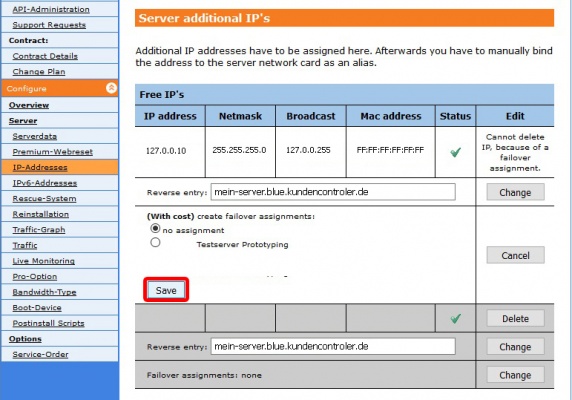The height and width of the screenshot is (400, 572).
Task: Save the failover assignment
Action: click(x=166, y=290)
